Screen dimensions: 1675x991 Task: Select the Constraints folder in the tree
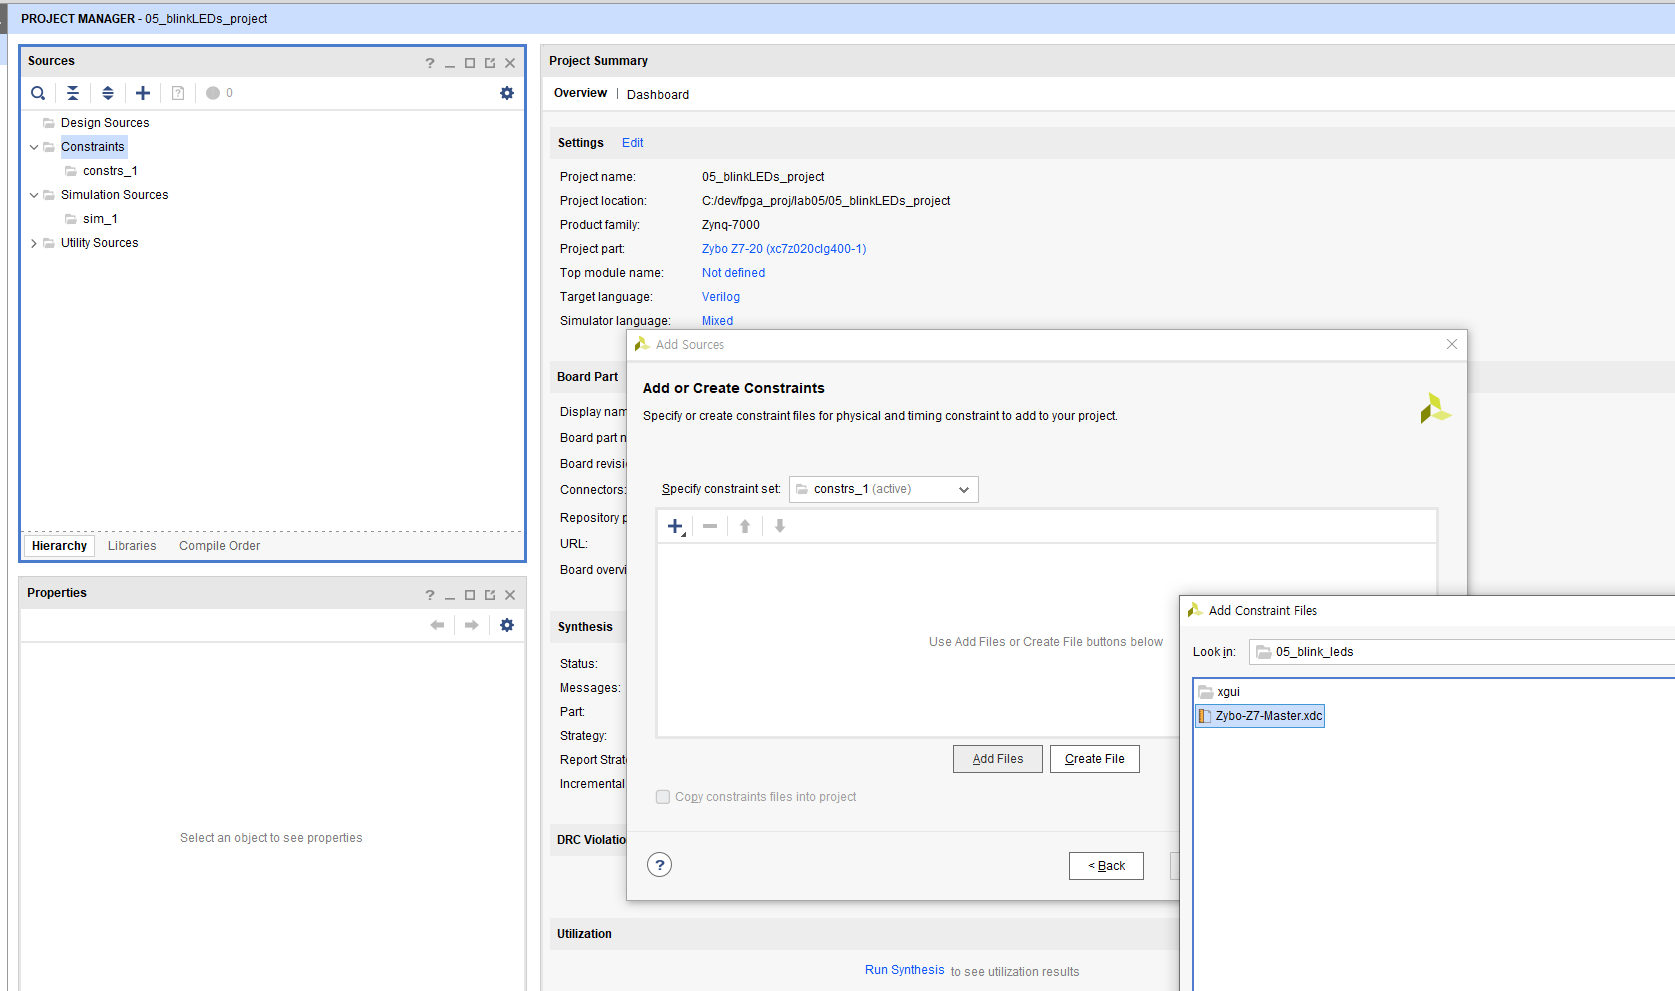[x=93, y=147]
